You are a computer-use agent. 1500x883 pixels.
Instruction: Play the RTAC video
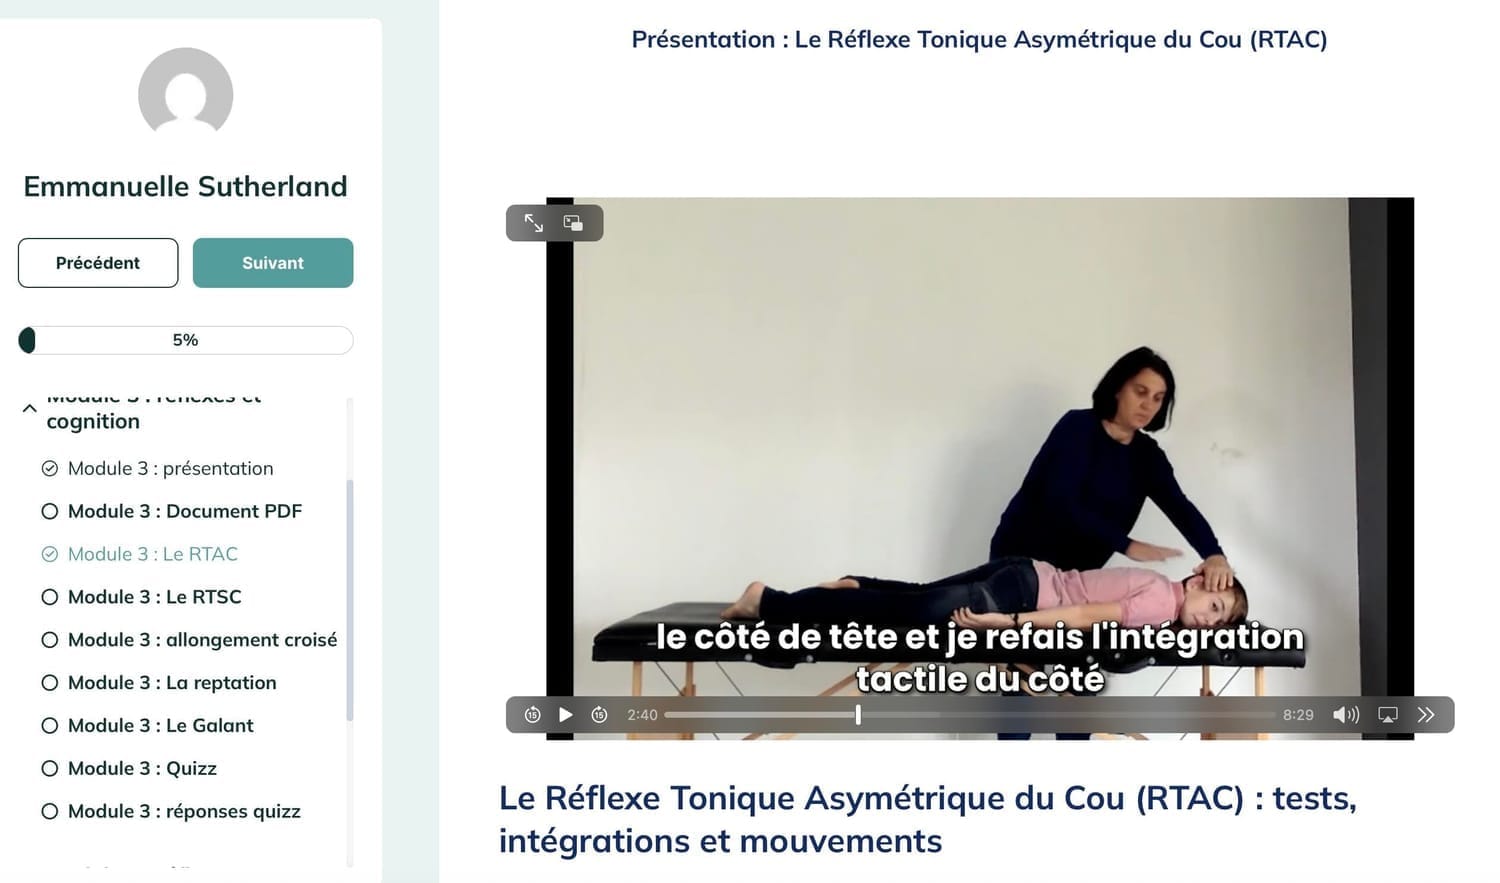(x=566, y=715)
